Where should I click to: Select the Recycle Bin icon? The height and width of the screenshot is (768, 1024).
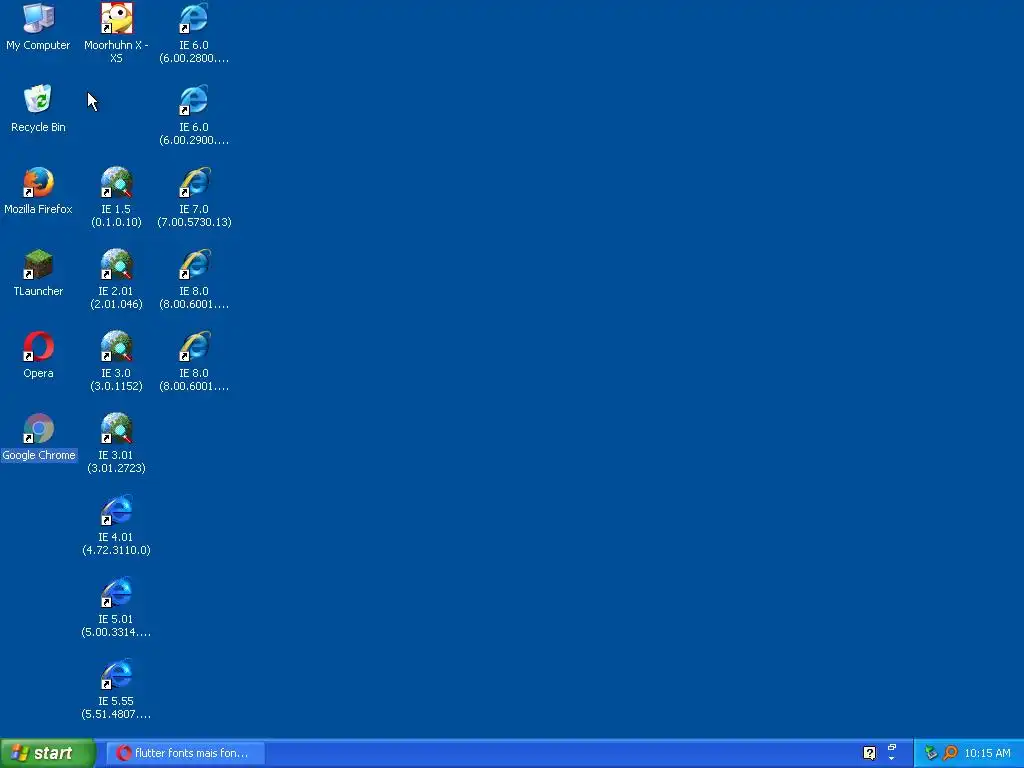[38, 108]
